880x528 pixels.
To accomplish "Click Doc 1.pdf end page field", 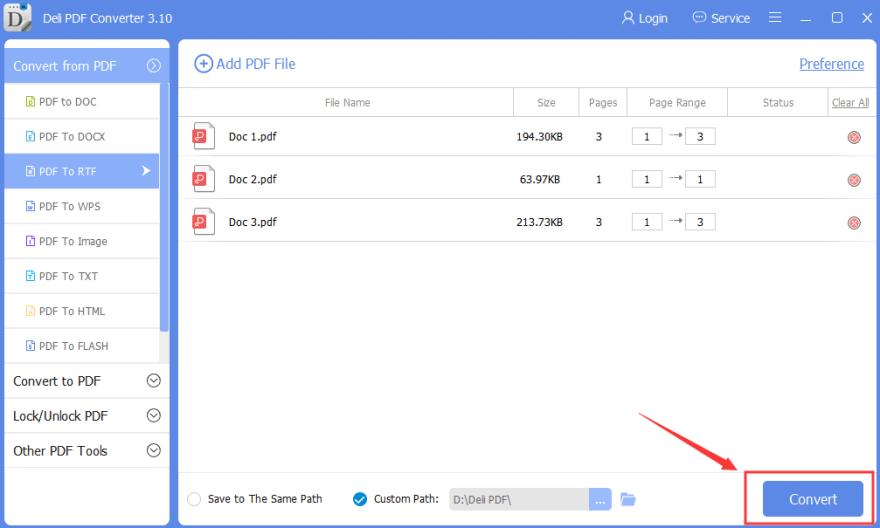I will click(700, 136).
